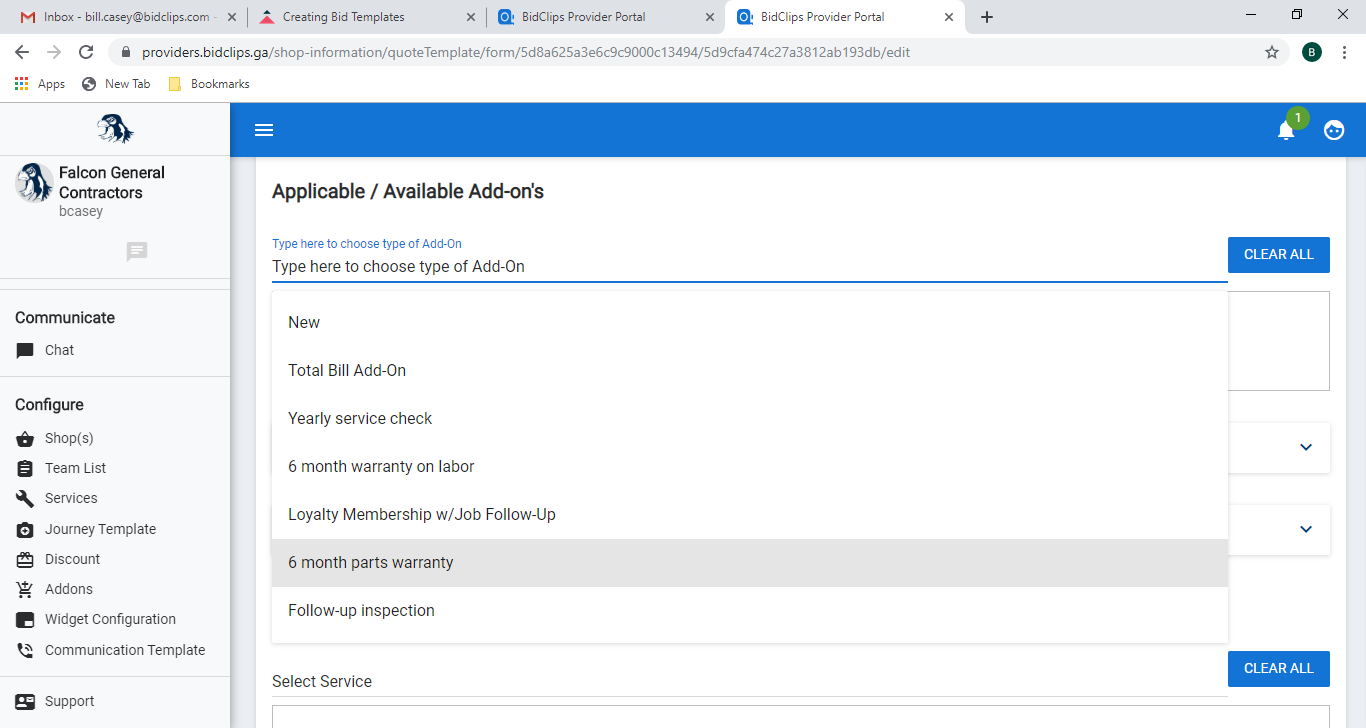Screen dimensions: 1366x728
Task: Open the New Tab bookmark
Action: click(116, 84)
